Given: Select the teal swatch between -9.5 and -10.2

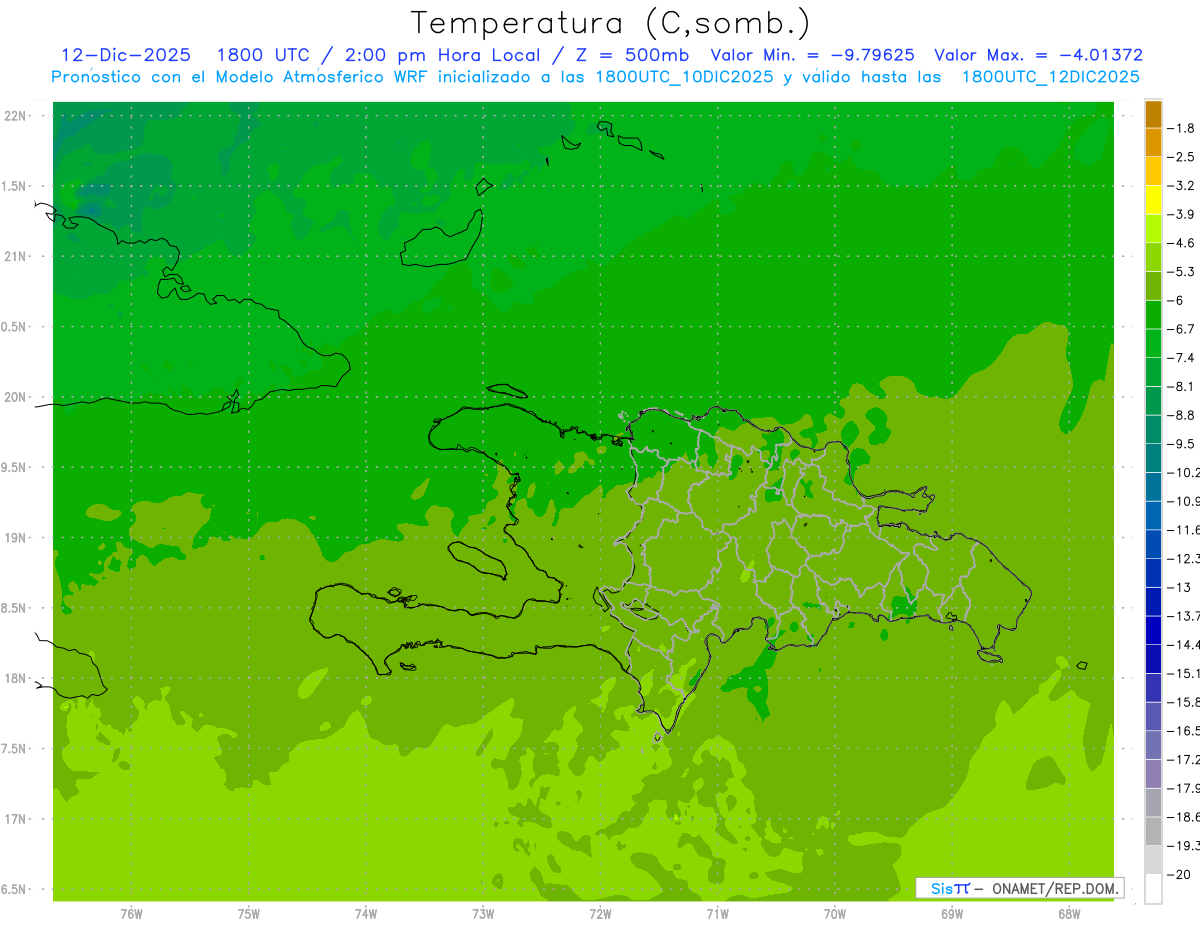Looking at the screenshot, I should coord(1153,458).
